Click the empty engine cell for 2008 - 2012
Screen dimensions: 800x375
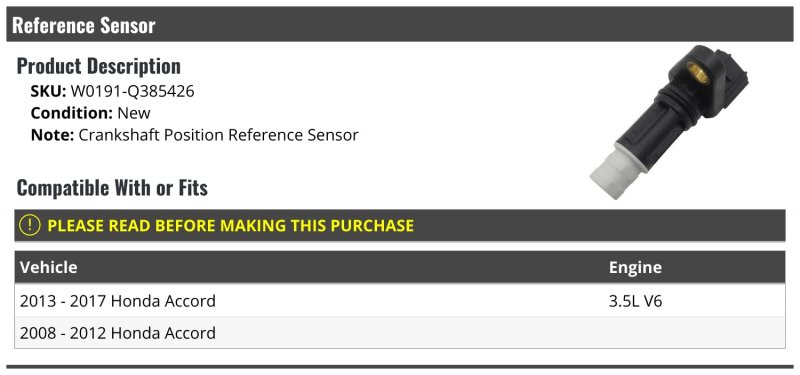(694, 333)
